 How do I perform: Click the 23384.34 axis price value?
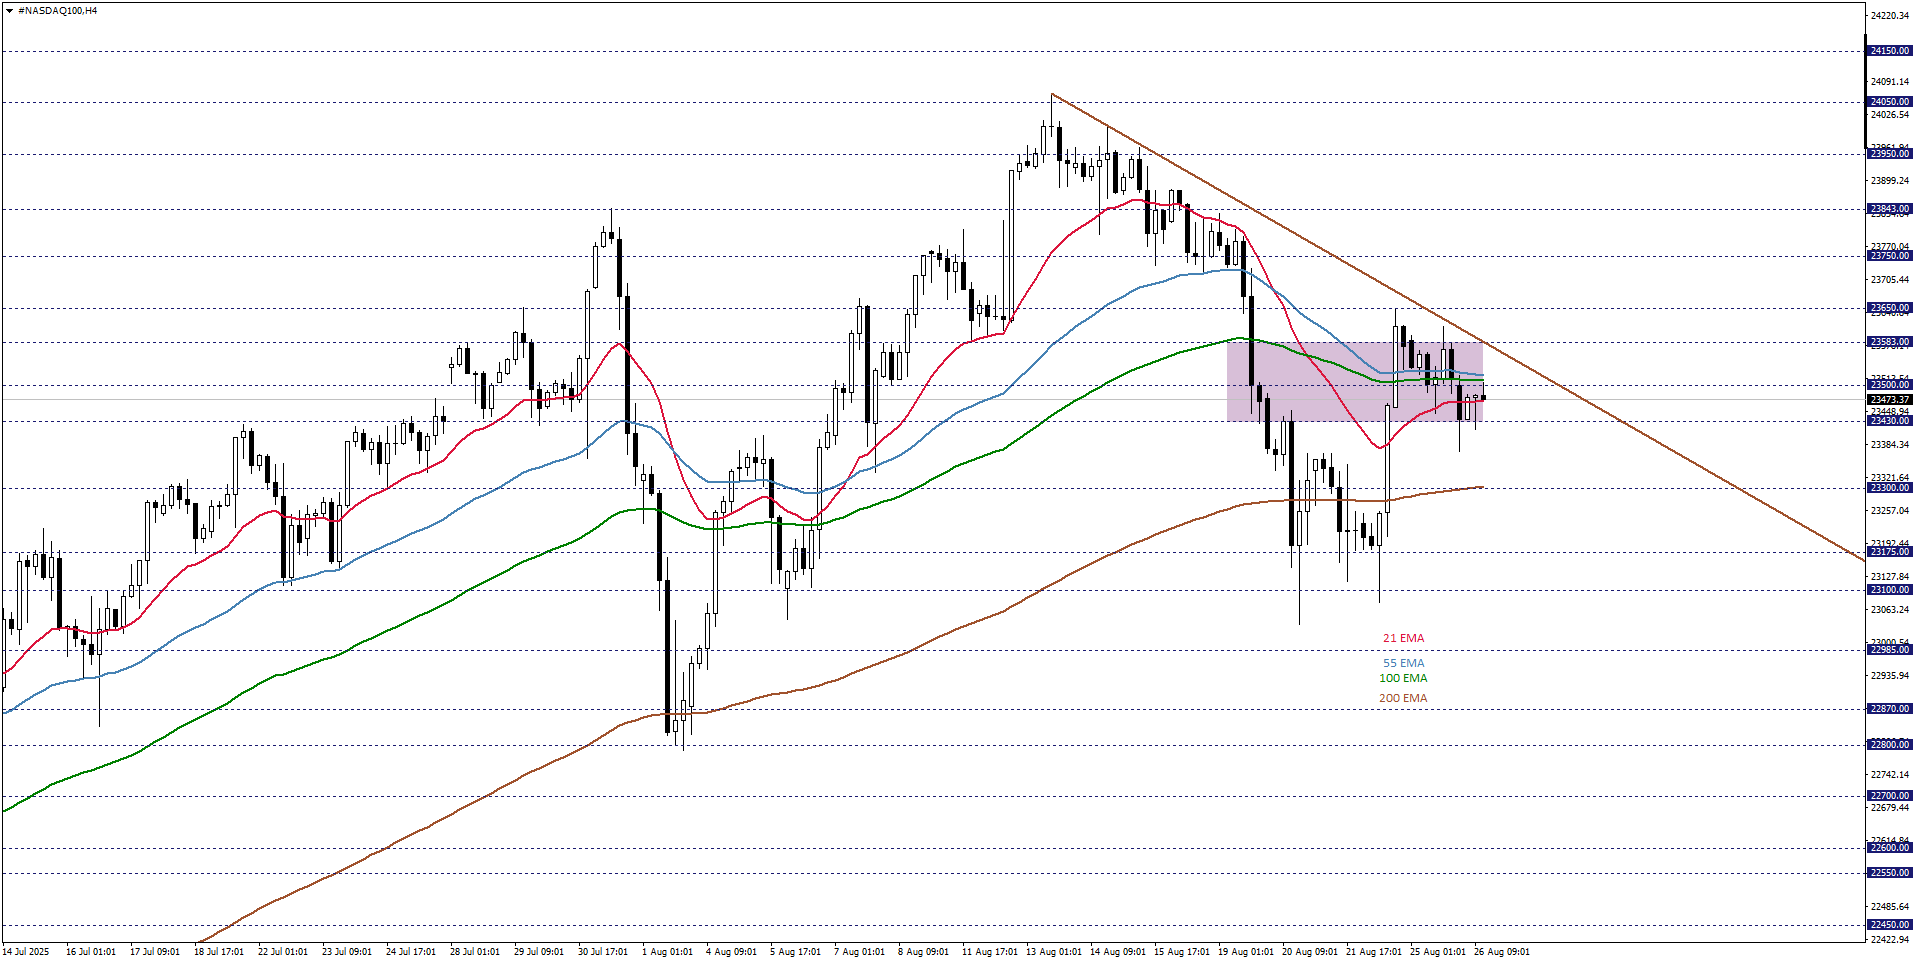point(1889,445)
